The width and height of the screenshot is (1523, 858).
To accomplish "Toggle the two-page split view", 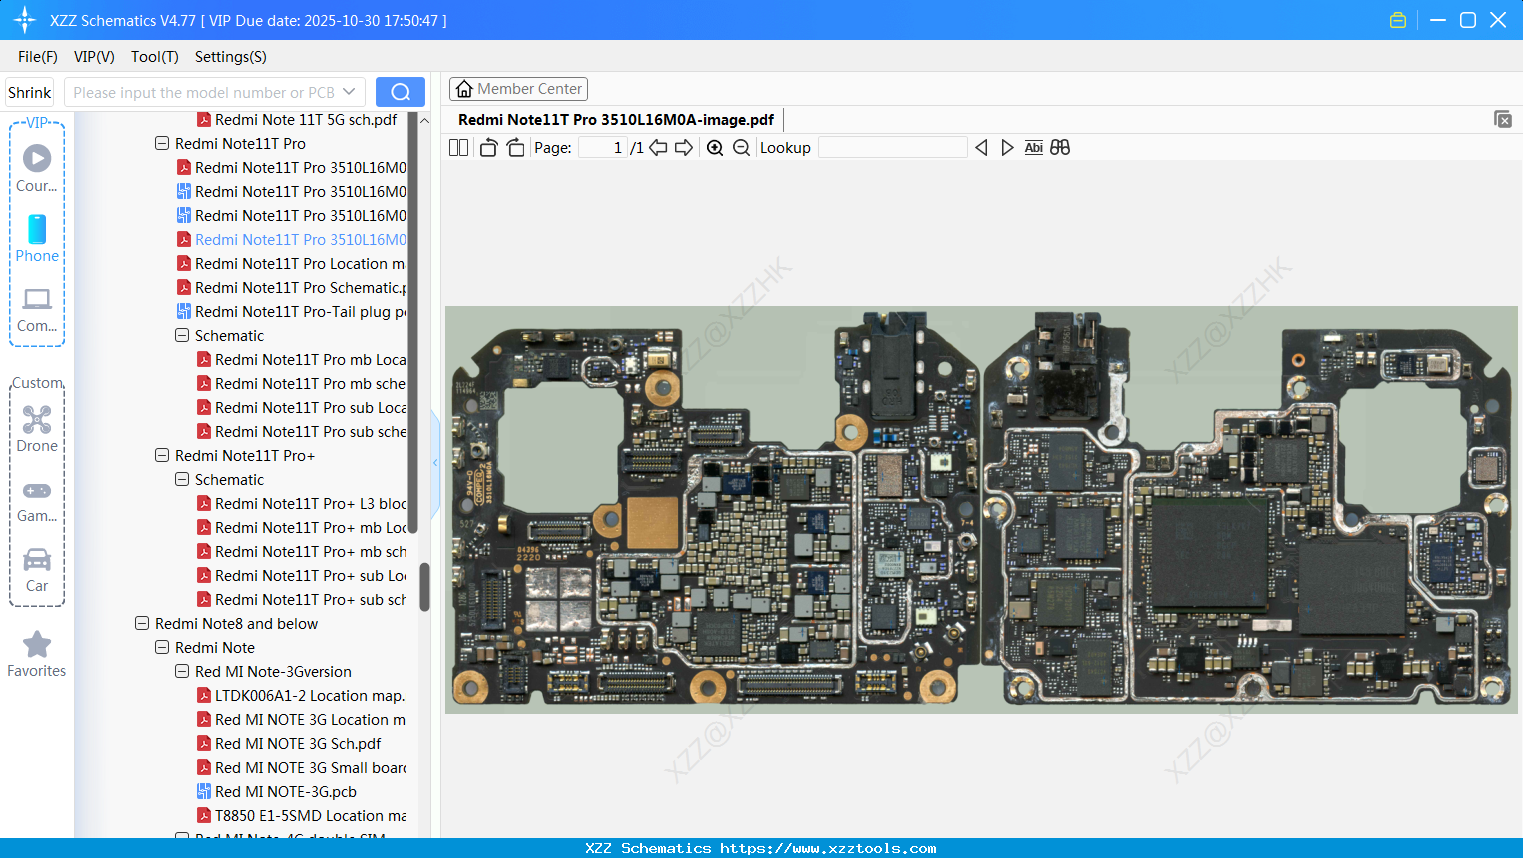I will (x=458, y=148).
